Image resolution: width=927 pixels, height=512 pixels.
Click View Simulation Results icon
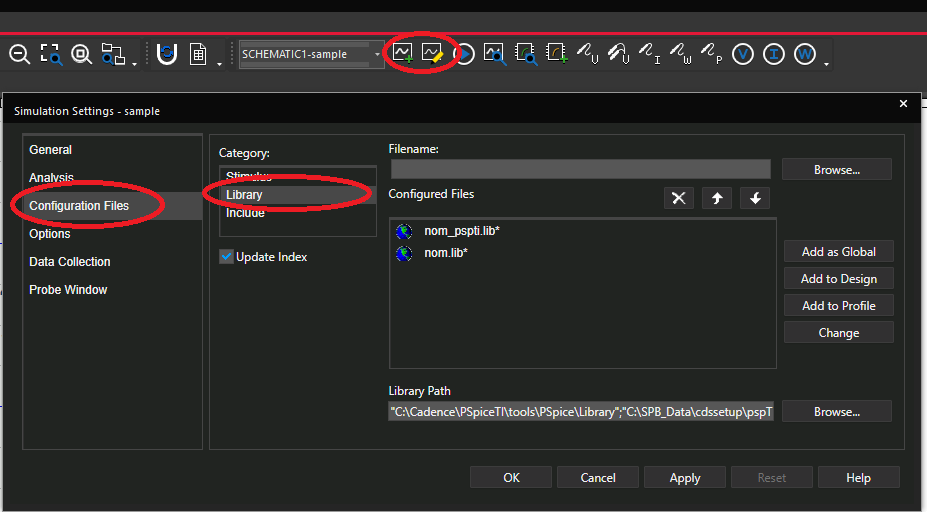(x=494, y=54)
